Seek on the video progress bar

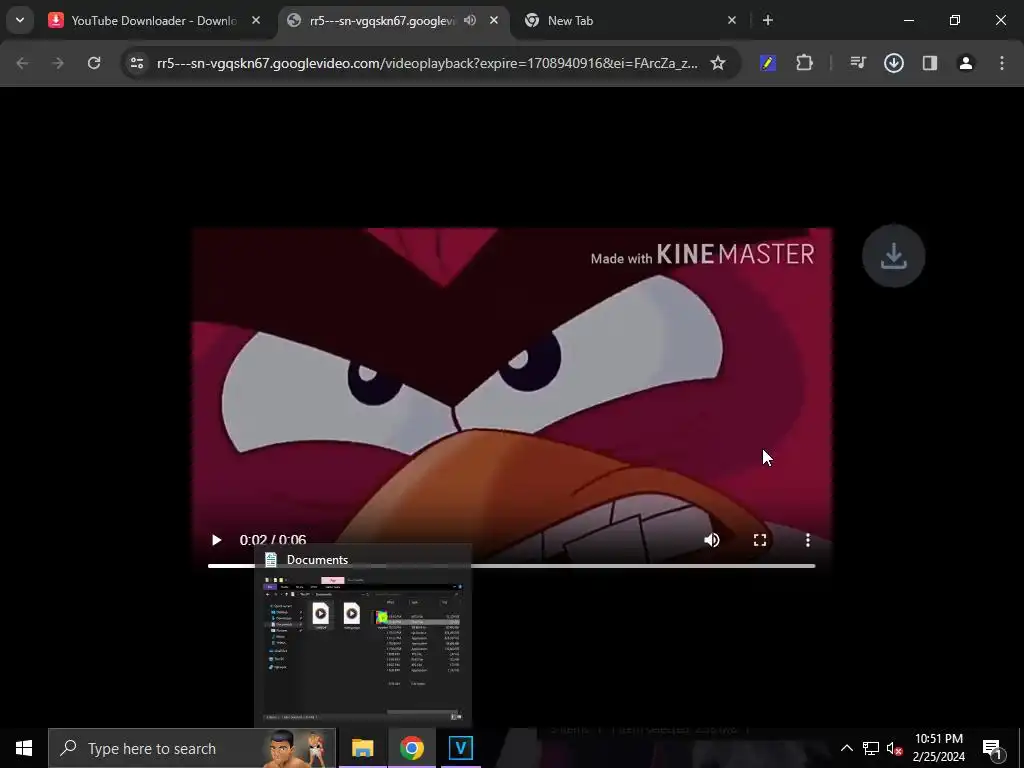tap(511, 566)
